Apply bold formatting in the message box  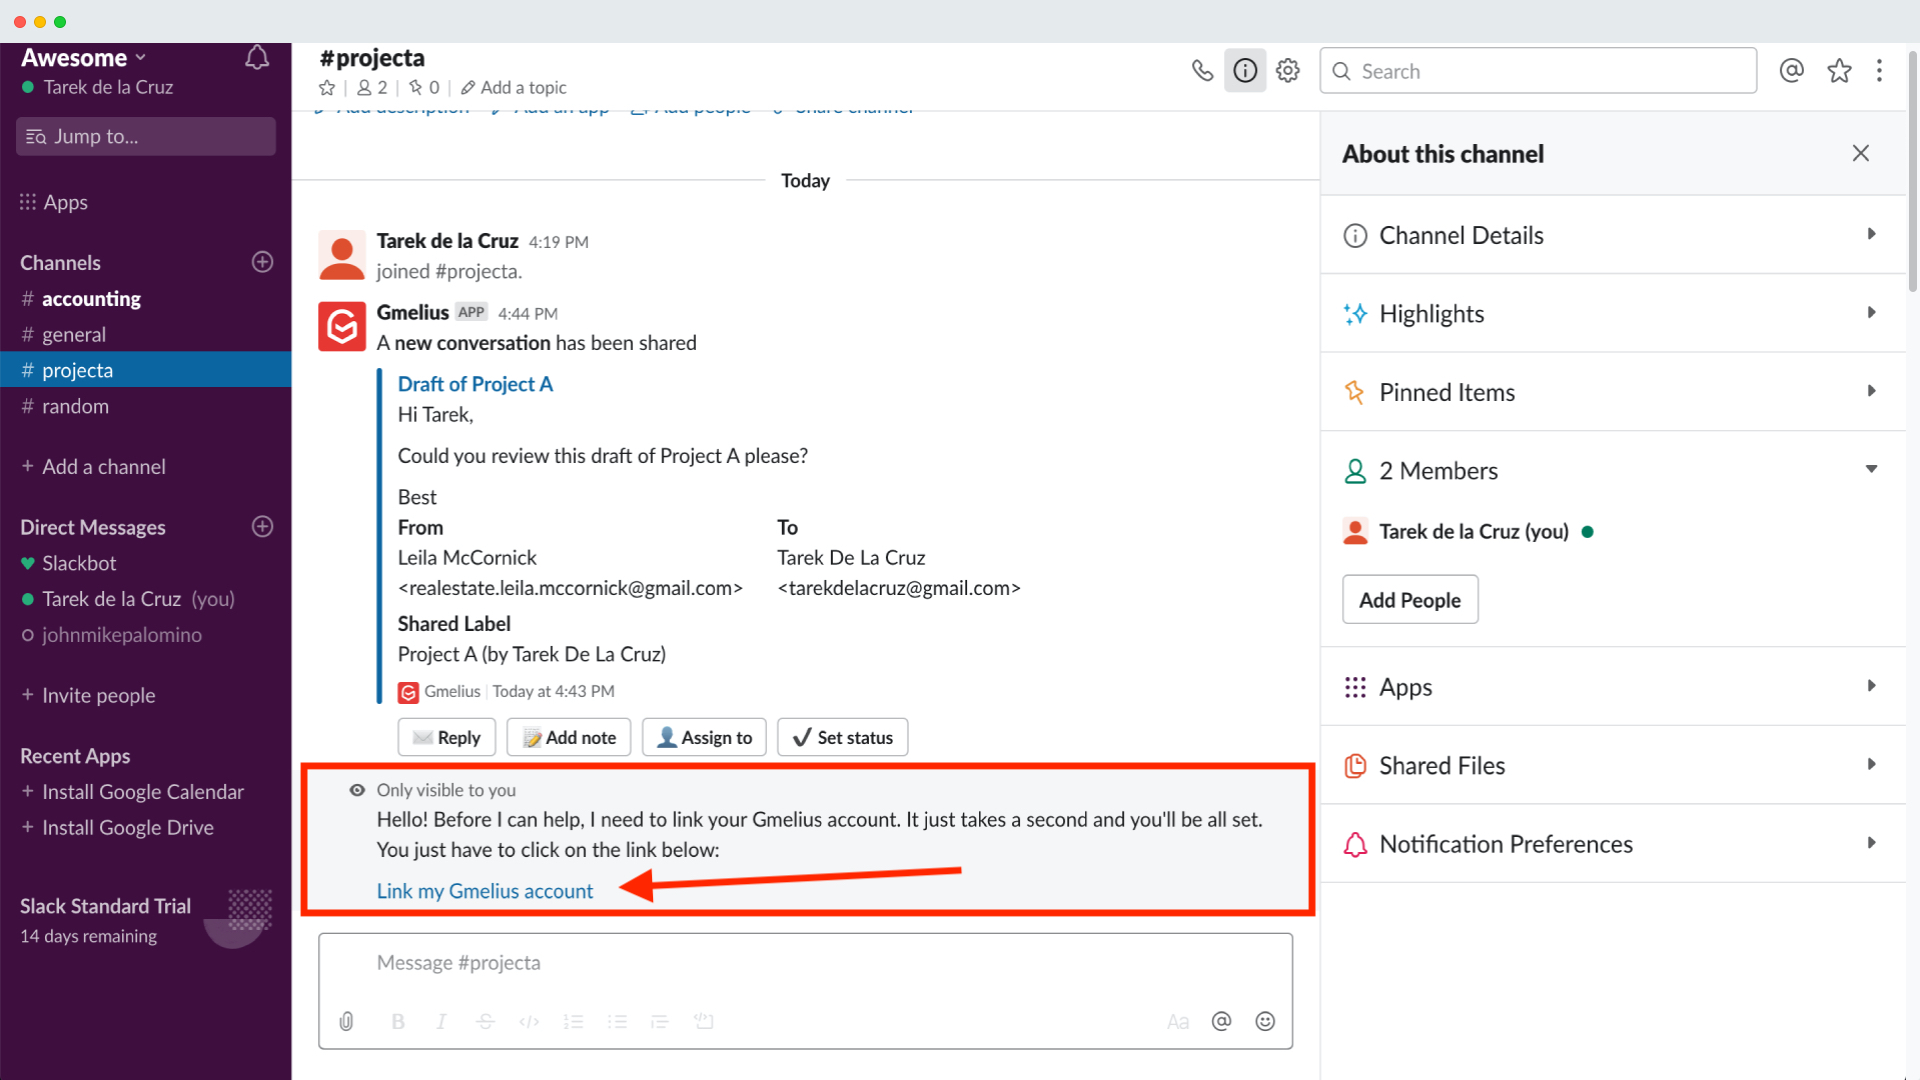point(398,1021)
